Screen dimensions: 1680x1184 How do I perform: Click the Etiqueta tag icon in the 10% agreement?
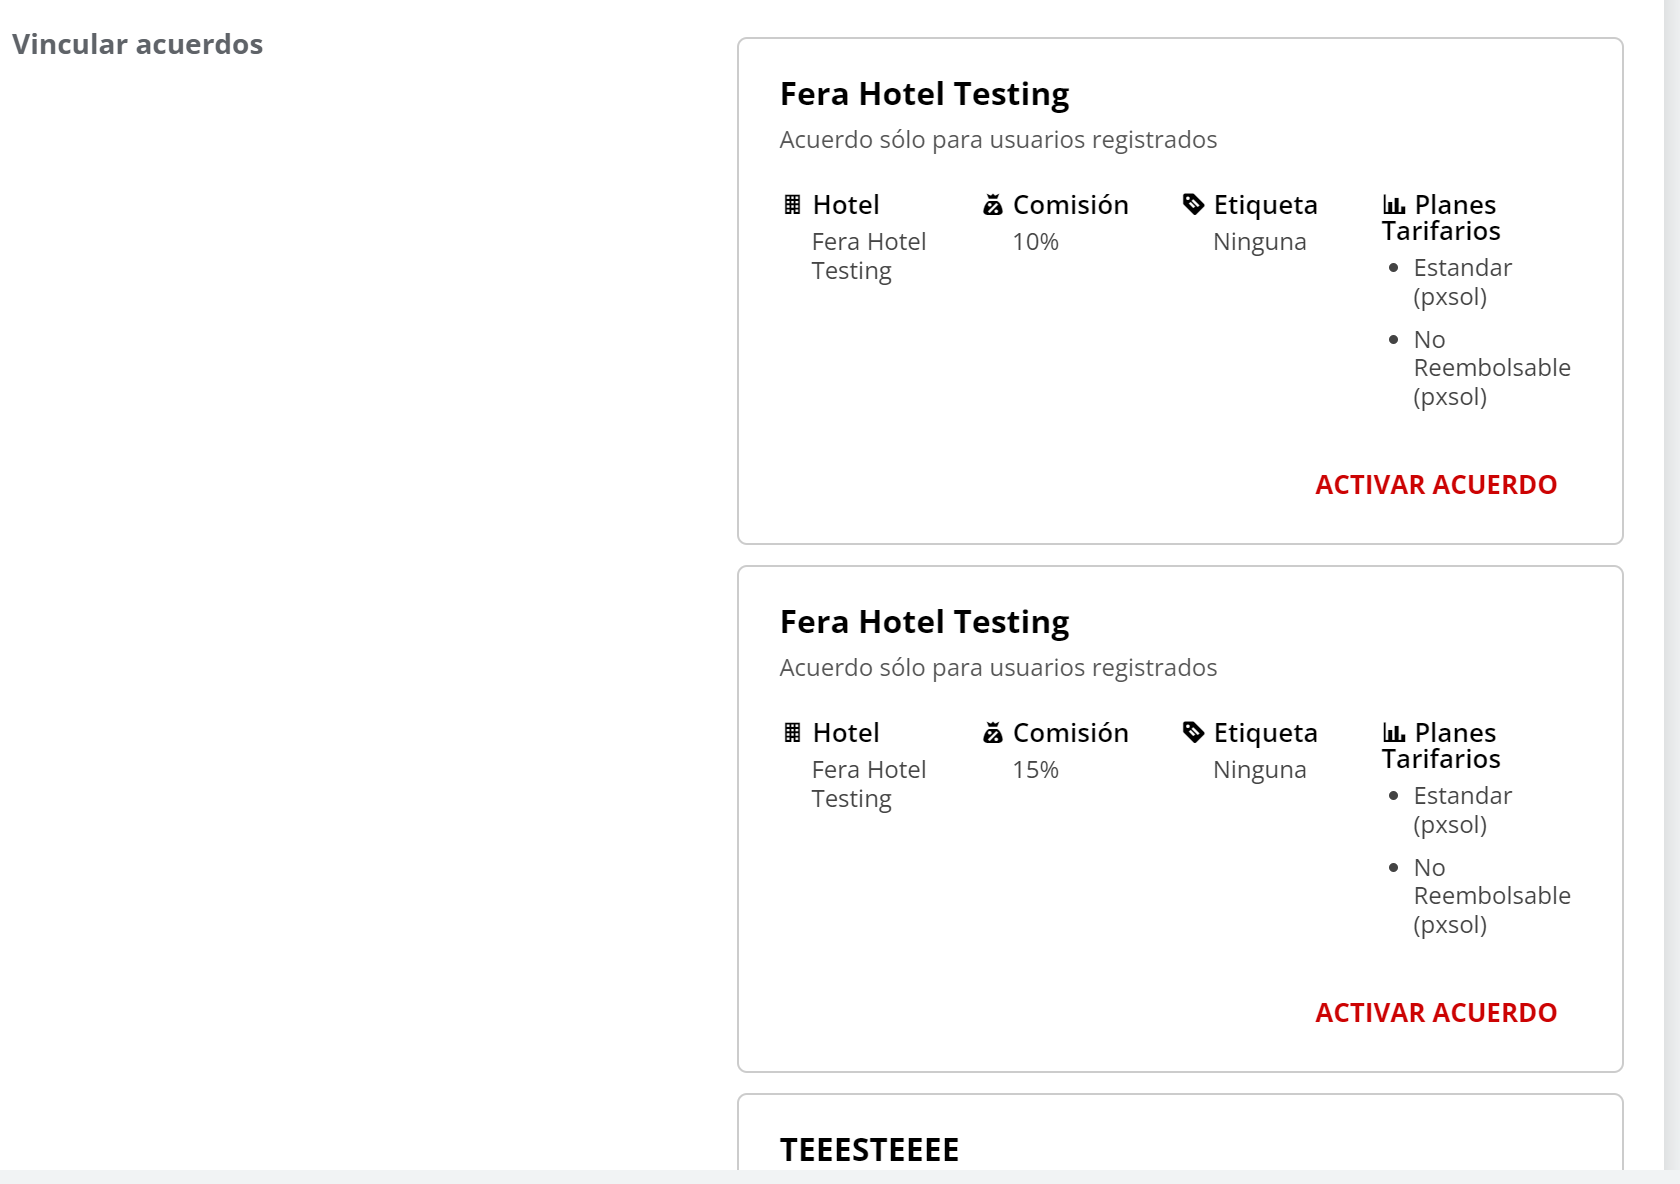pos(1193,204)
